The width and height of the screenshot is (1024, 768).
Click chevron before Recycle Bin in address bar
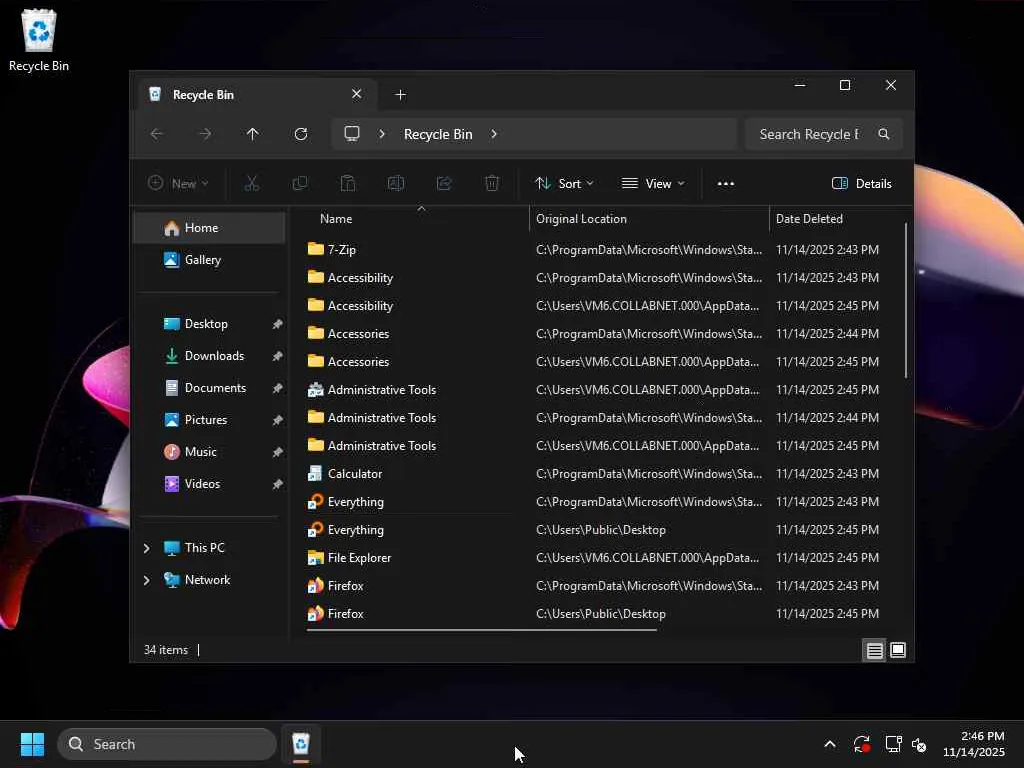(x=382, y=134)
